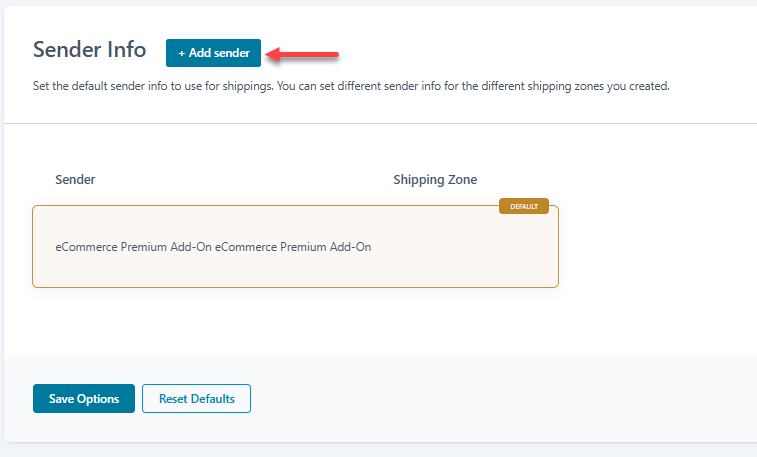
Task: Click the horizontal divider below the description
Action: click(x=380, y=123)
